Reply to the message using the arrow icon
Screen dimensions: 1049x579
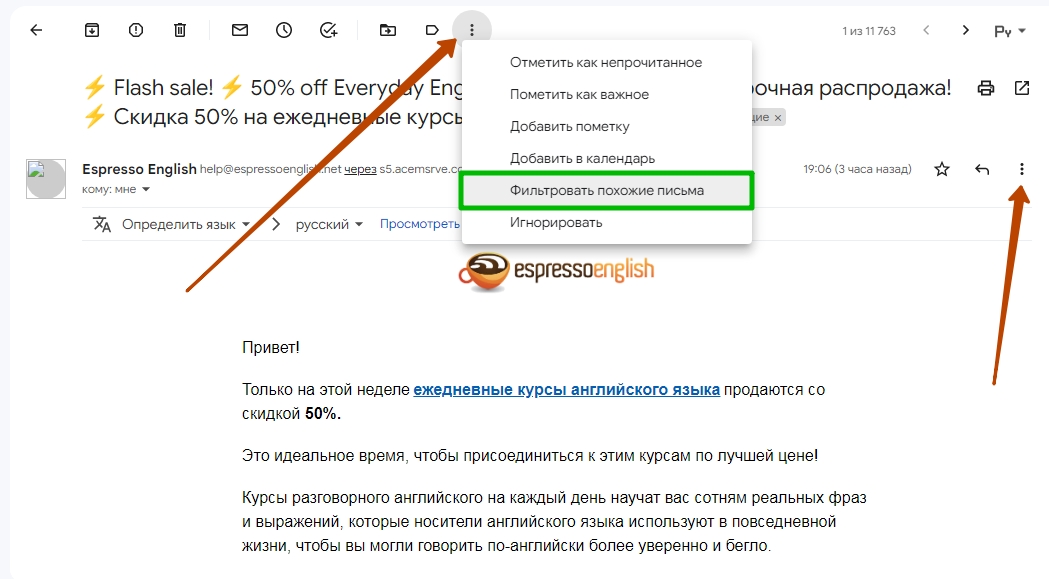[981, 169]
